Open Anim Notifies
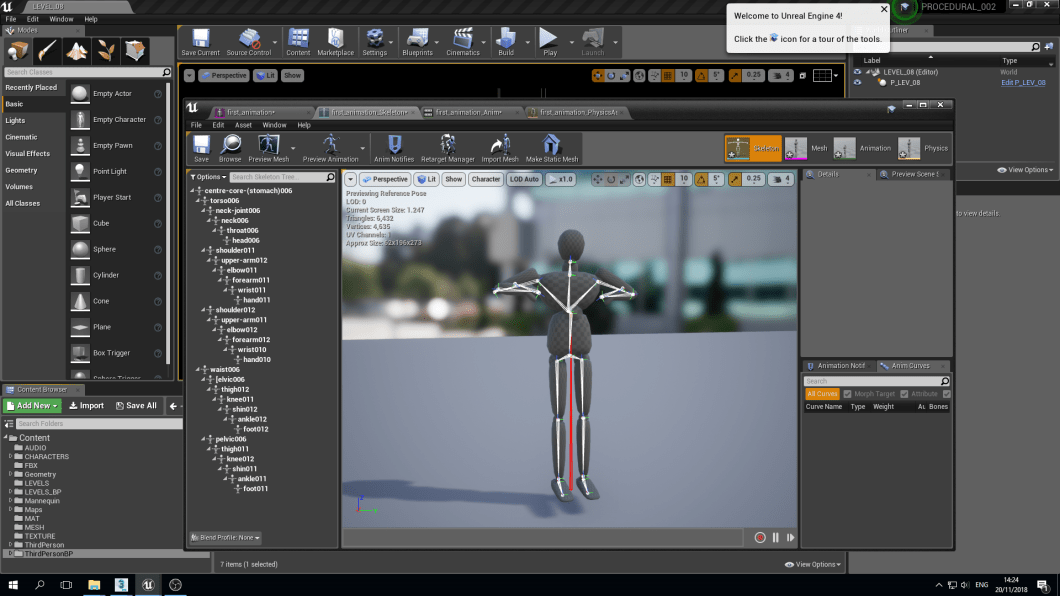Image resolution: width=1060 pixels, height=596 pixels. (393, 148)
